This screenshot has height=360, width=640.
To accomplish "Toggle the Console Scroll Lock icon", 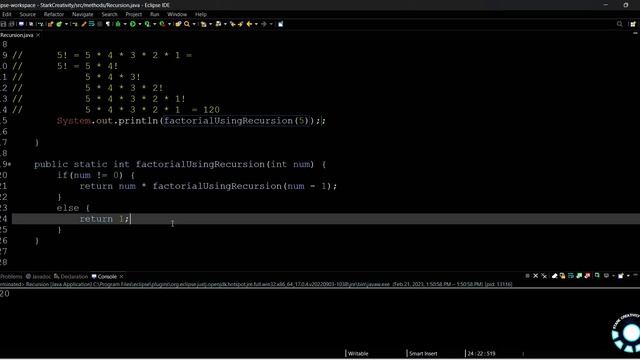I will click(562, 276).
